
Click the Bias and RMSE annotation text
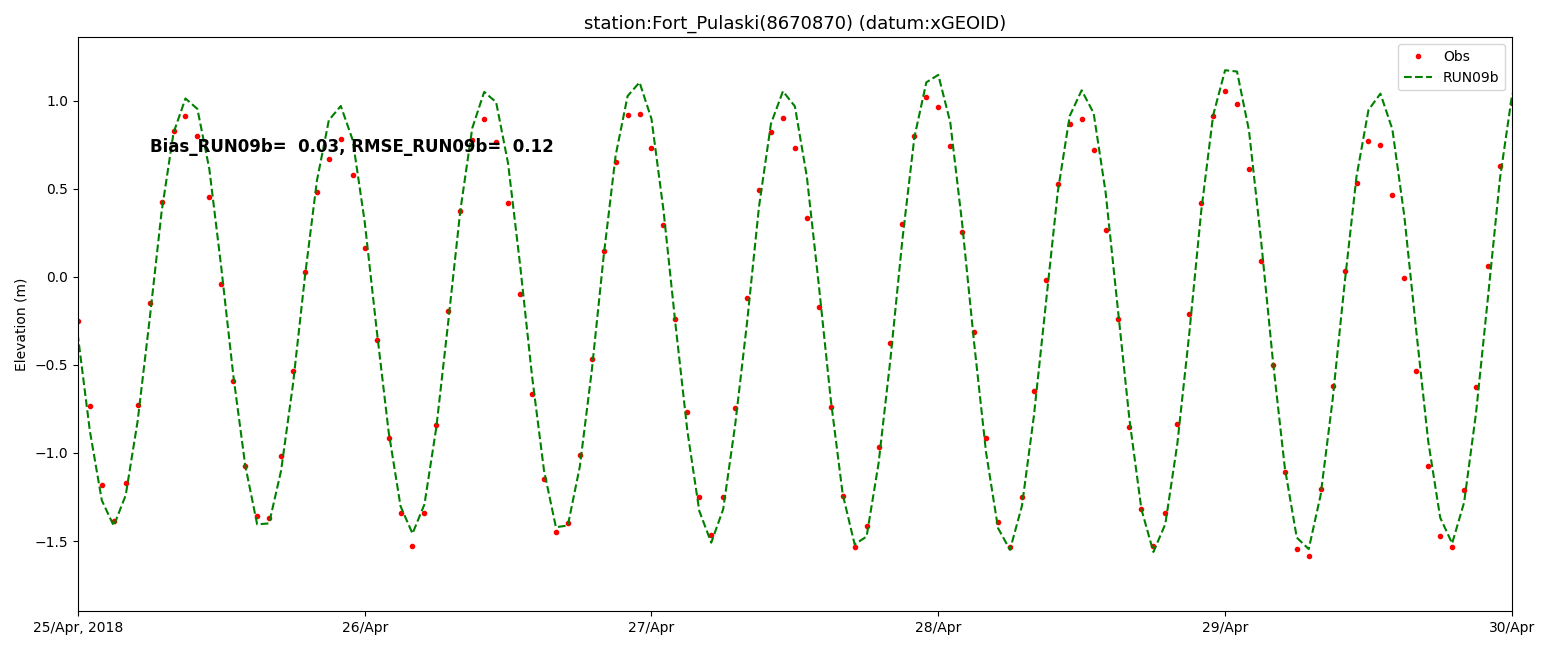[351, 147]
